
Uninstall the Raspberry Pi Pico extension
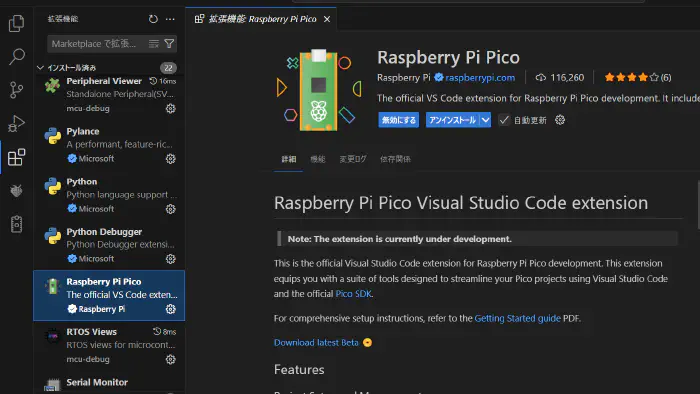coord(453,120)
